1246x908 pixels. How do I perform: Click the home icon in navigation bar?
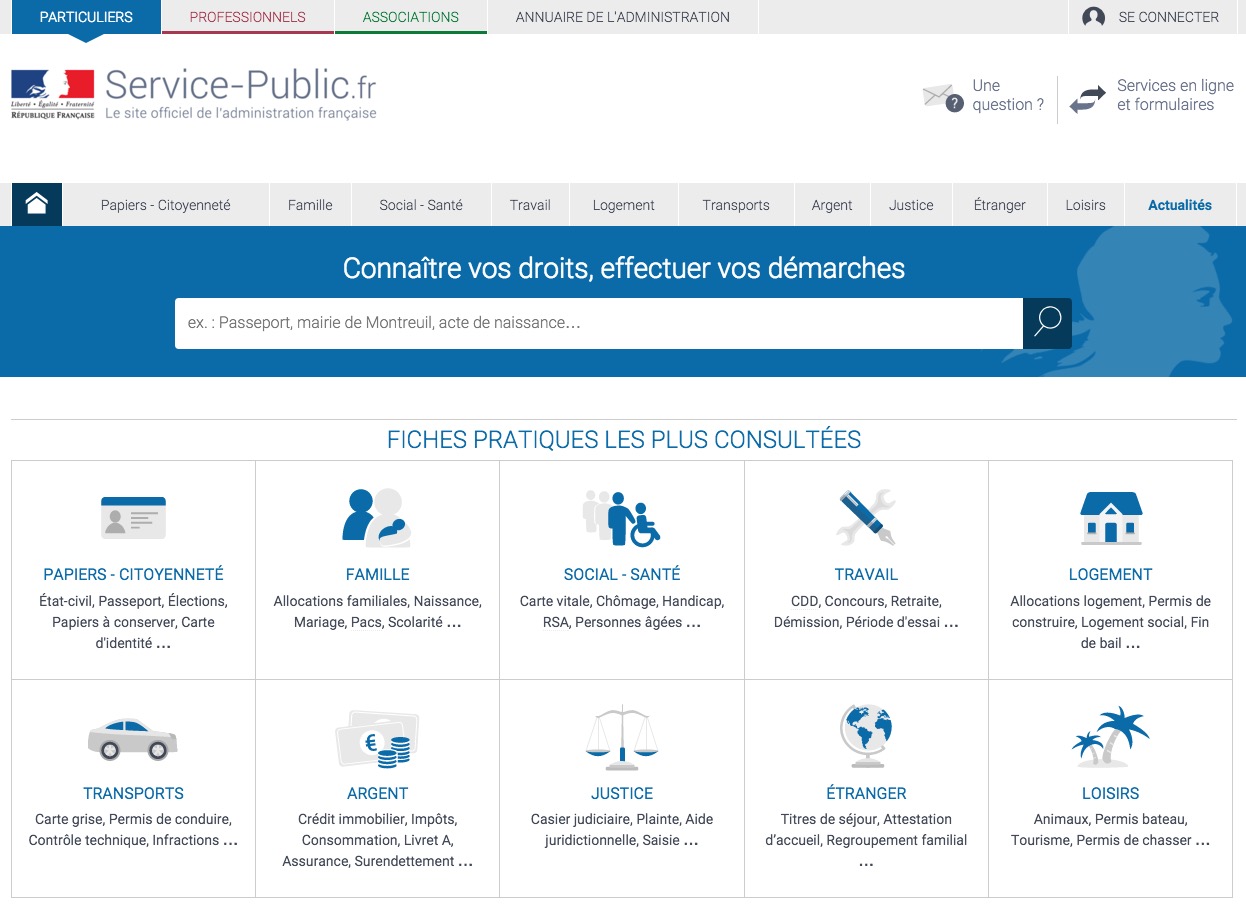pyautogui.click(x=37, y=204)
